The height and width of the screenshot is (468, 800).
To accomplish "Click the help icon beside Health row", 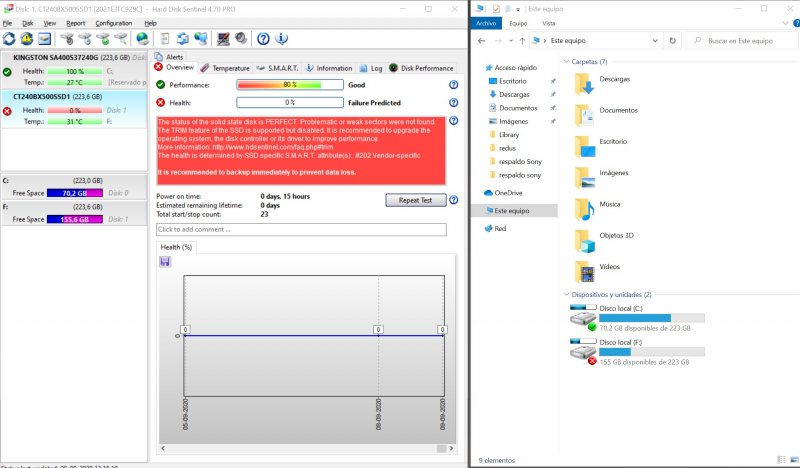I will [x=454, y=103].
